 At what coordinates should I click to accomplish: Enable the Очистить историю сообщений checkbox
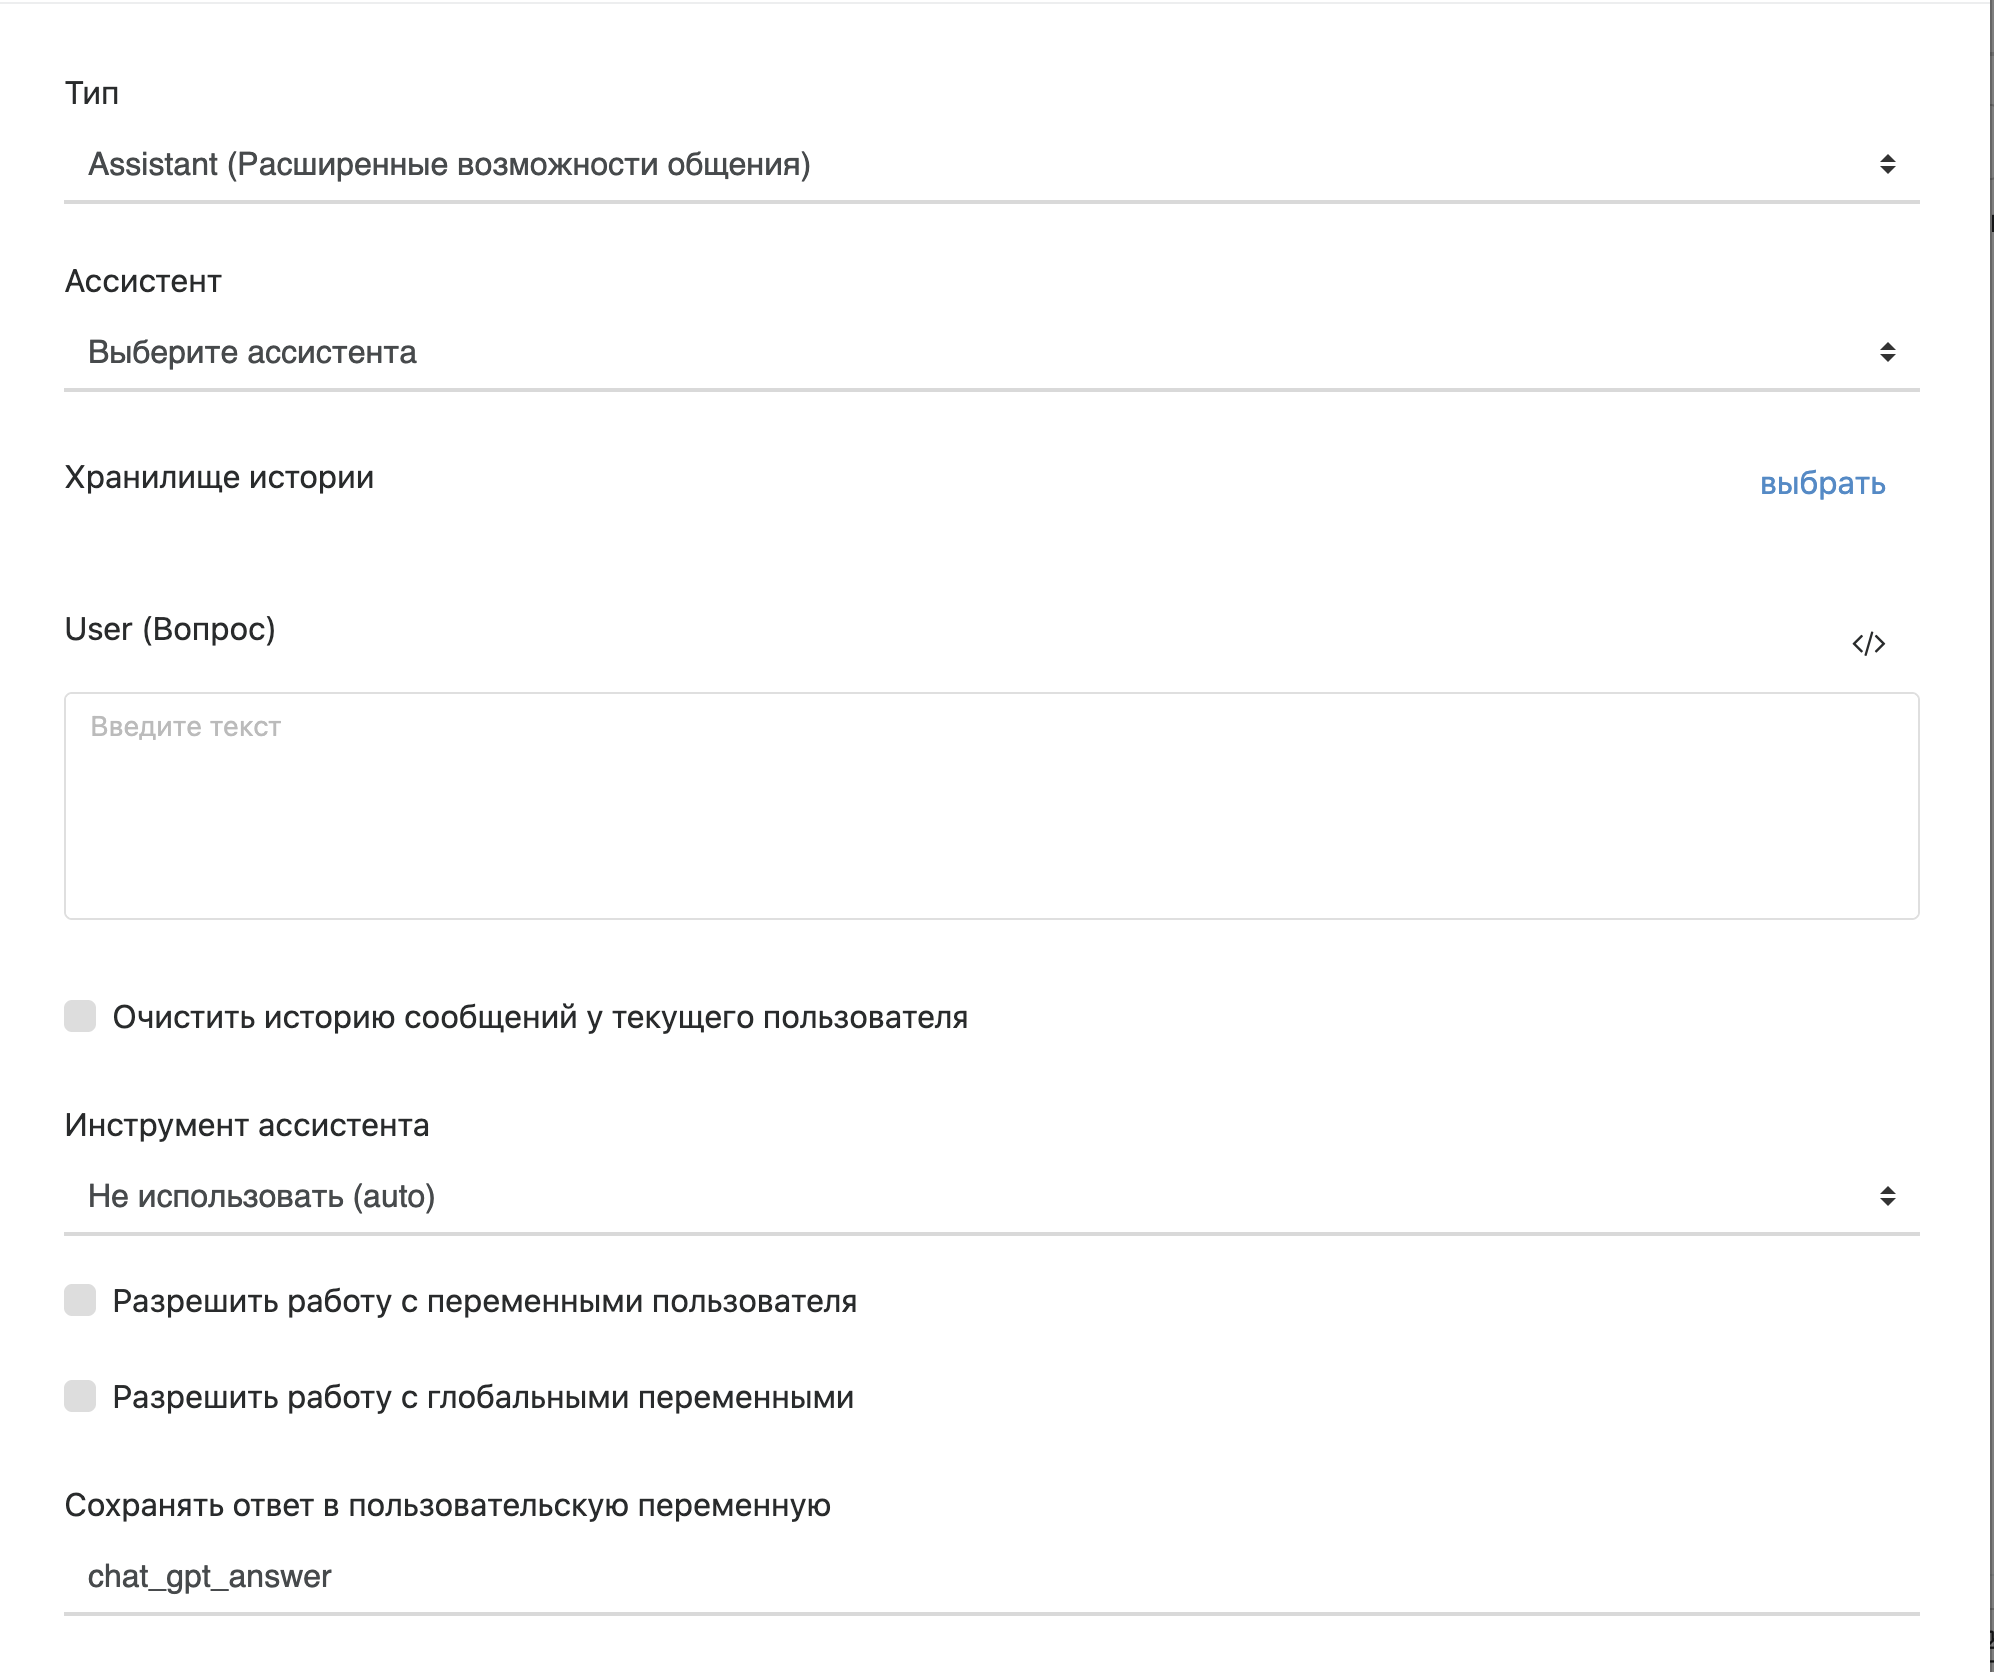[x=80, y=1016]
